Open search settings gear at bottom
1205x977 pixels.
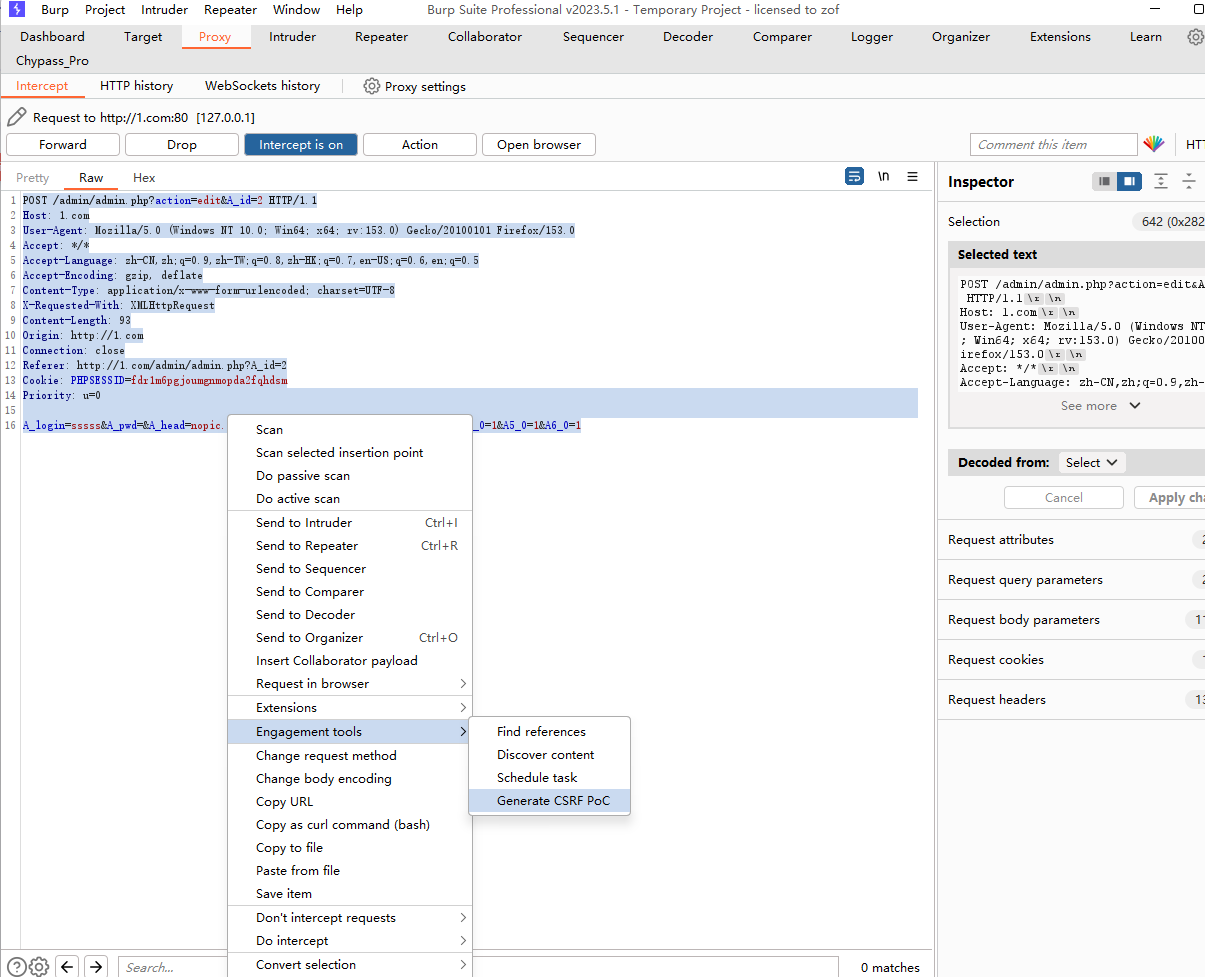[39, 967]
